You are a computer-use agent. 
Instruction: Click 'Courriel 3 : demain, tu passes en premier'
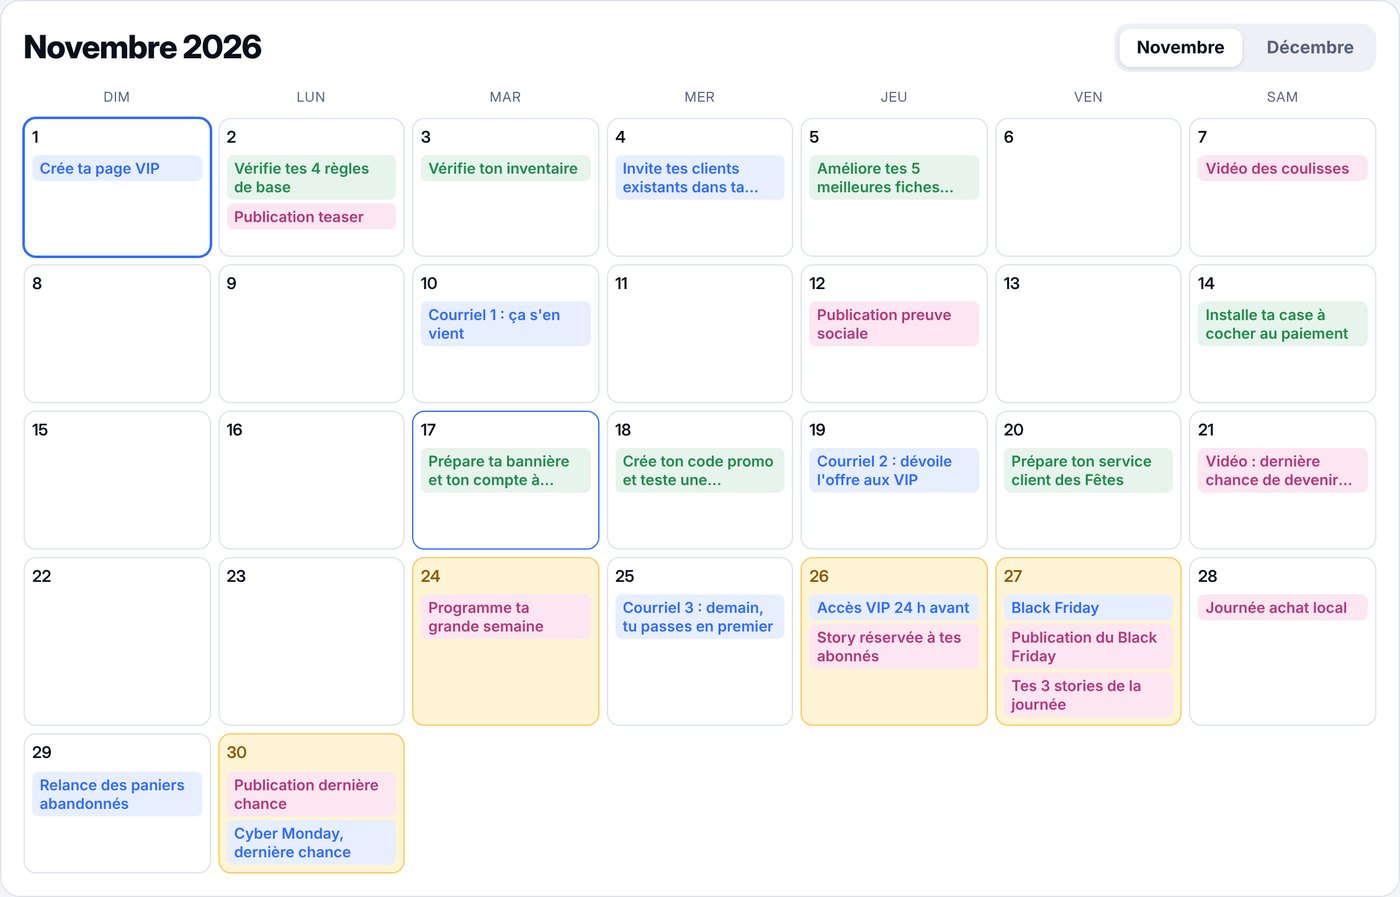point(699,617)
